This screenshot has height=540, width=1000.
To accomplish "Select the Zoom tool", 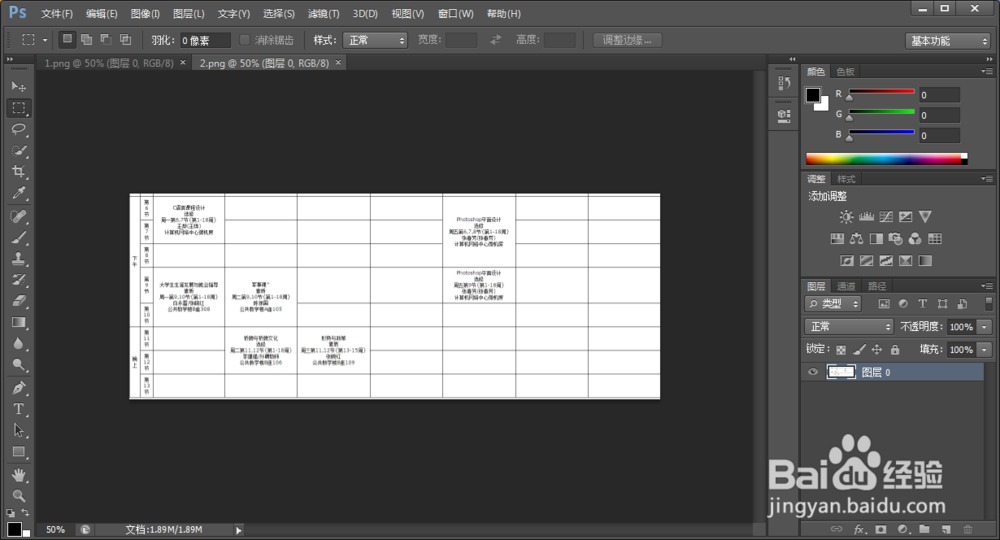I will coord(18,495).
